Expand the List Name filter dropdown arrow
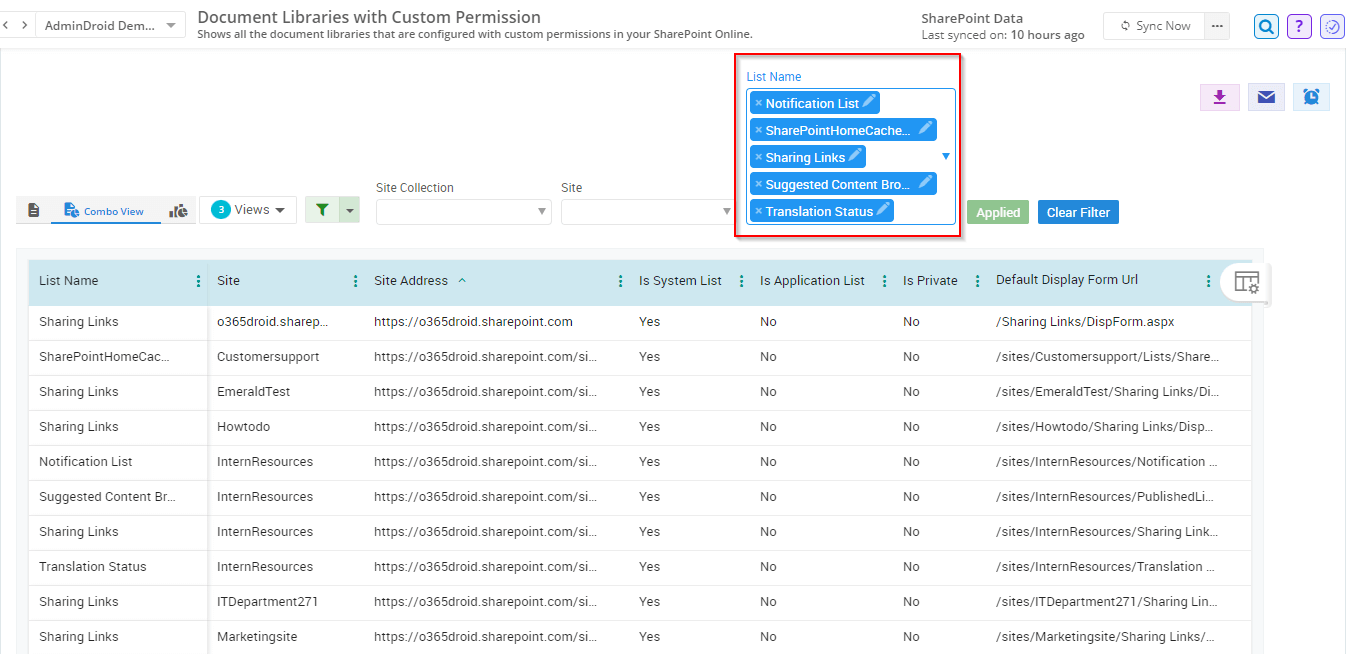The height and width of the screenshot is (654, 1346). pyautogui.click(x=945, y=157)
